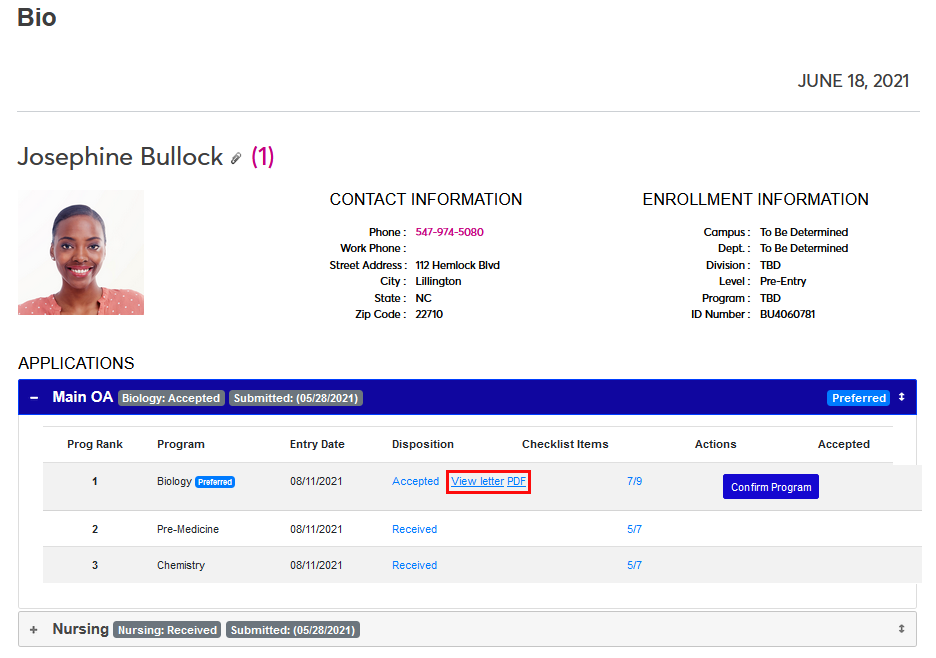Click the reorder arrows on Main OA header
The height and width of the screenshot is (658, 936).
coord(901,397)
